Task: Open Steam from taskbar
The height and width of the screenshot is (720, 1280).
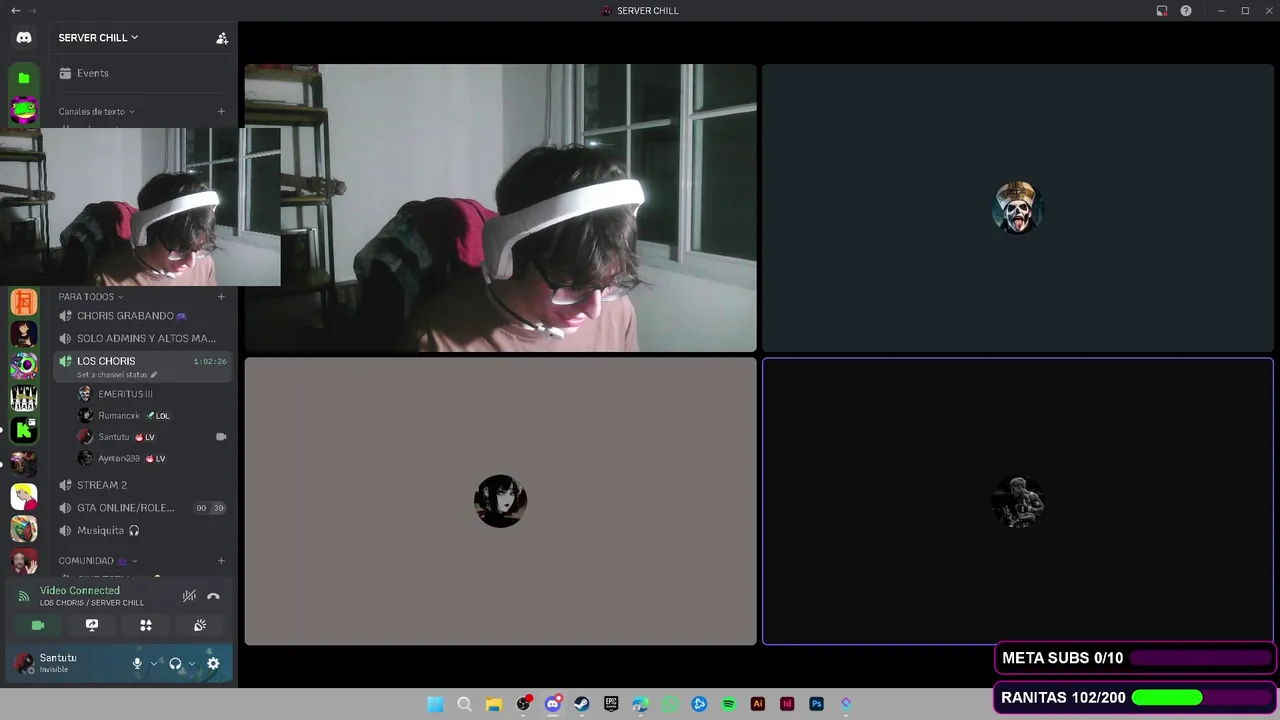Action: tap(581, 704)
